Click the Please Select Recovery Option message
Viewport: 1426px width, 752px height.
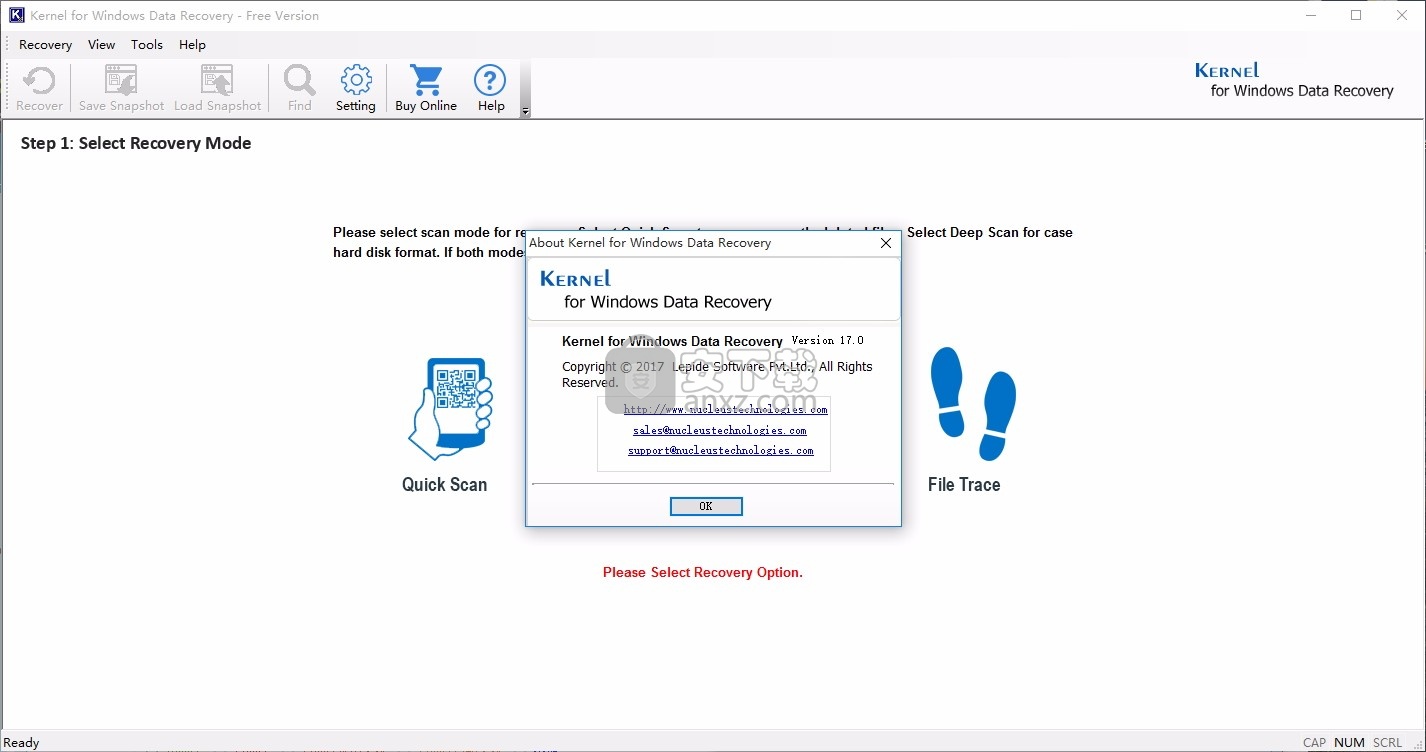(x=703, y=572)
